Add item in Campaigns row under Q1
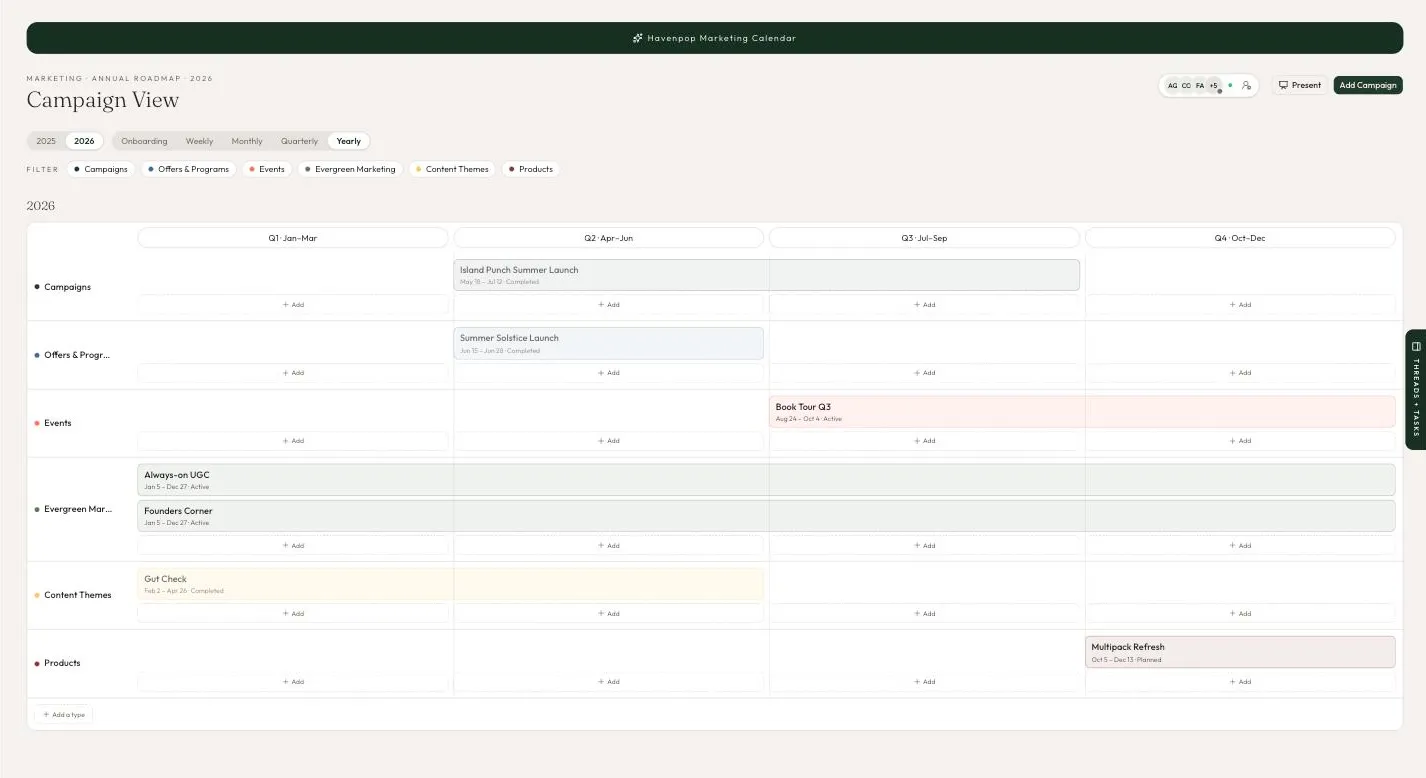The height and width of the screenshot is (778, 1426). click(293, 304)
